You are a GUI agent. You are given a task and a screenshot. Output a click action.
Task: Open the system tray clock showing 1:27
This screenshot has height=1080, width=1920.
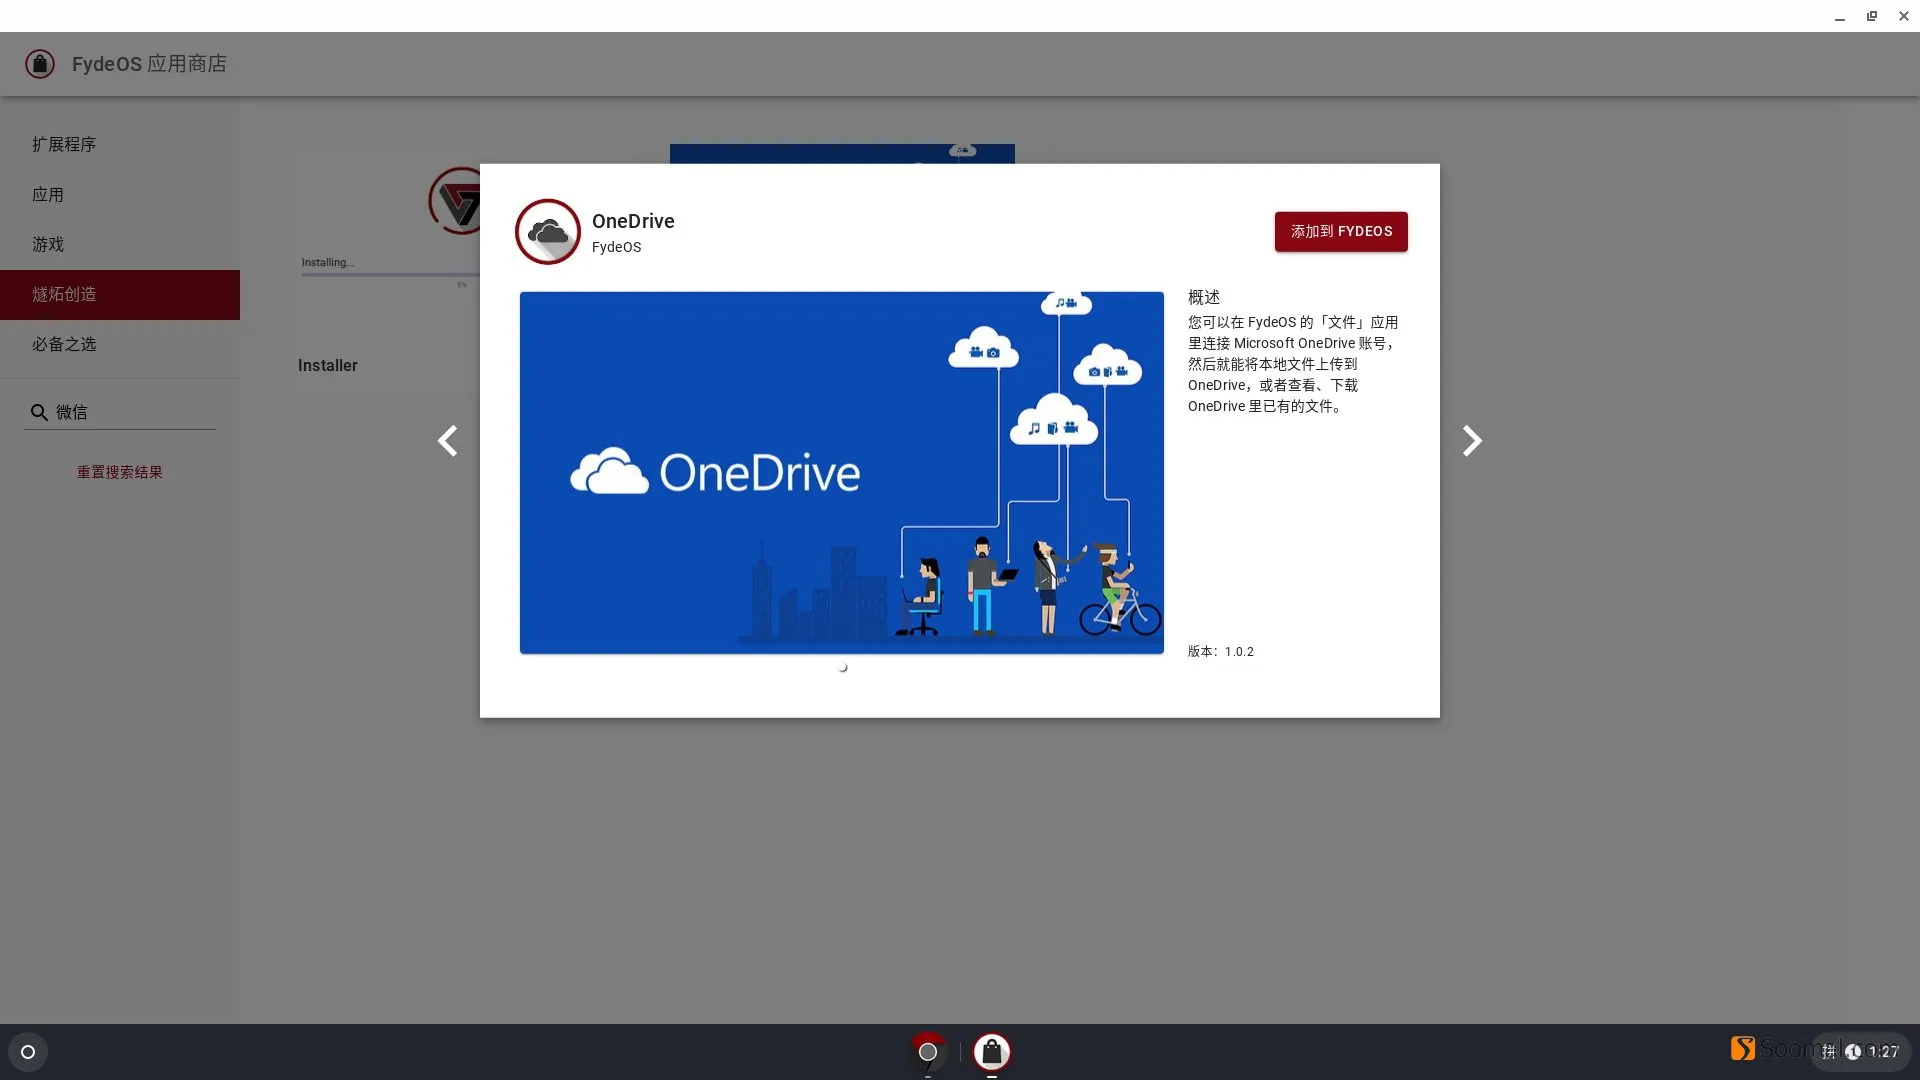(1883, 1052)
